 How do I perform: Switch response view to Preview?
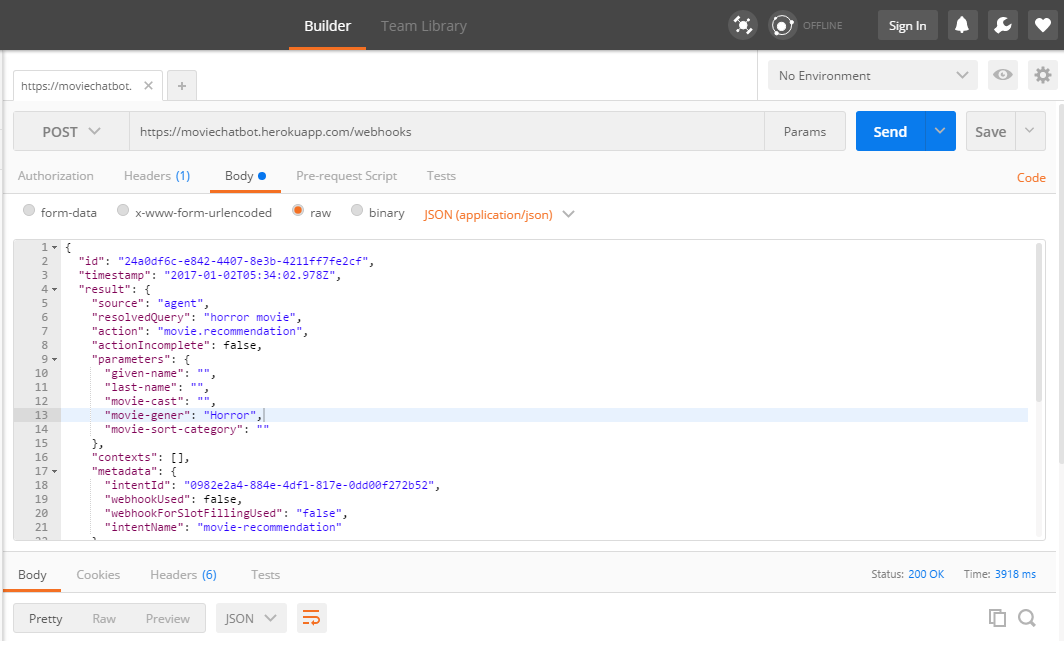[168, 618]
